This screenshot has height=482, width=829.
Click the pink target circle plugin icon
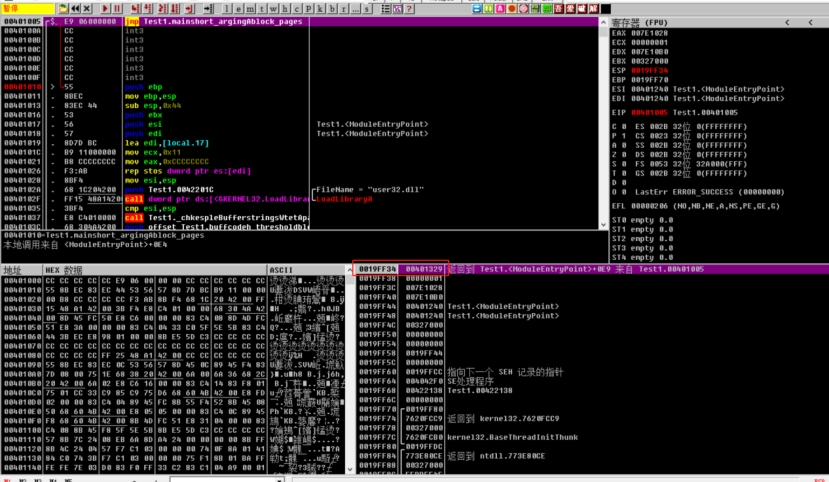[x=523, y=9]
